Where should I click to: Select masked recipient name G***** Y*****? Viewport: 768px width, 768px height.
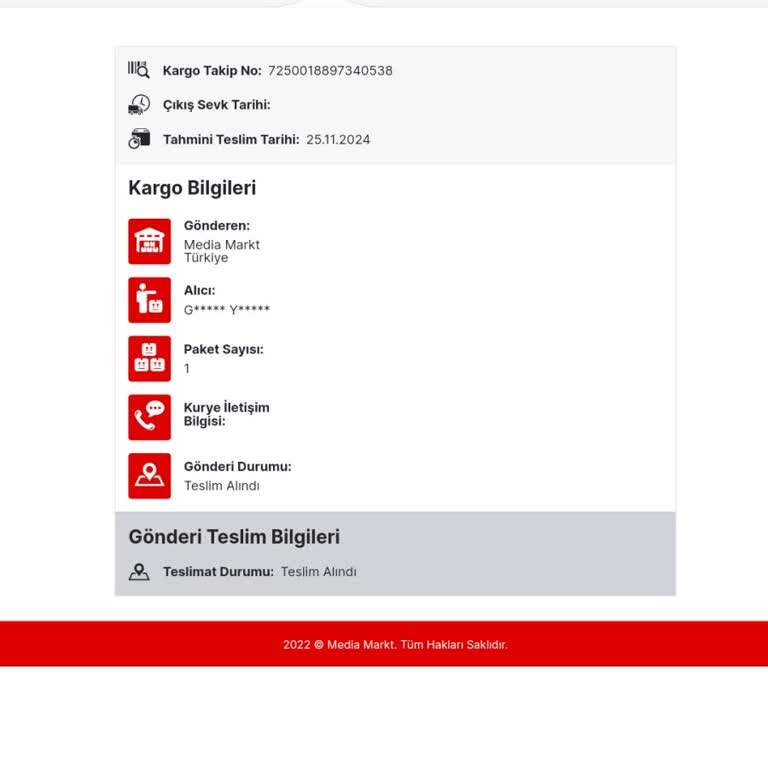point(227,310)
